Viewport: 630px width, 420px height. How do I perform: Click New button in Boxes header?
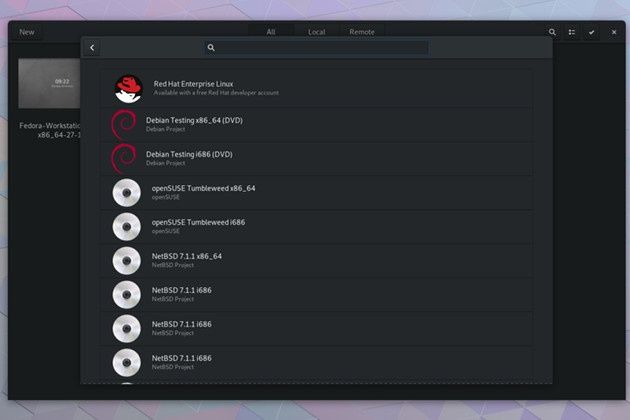[27, 32]
